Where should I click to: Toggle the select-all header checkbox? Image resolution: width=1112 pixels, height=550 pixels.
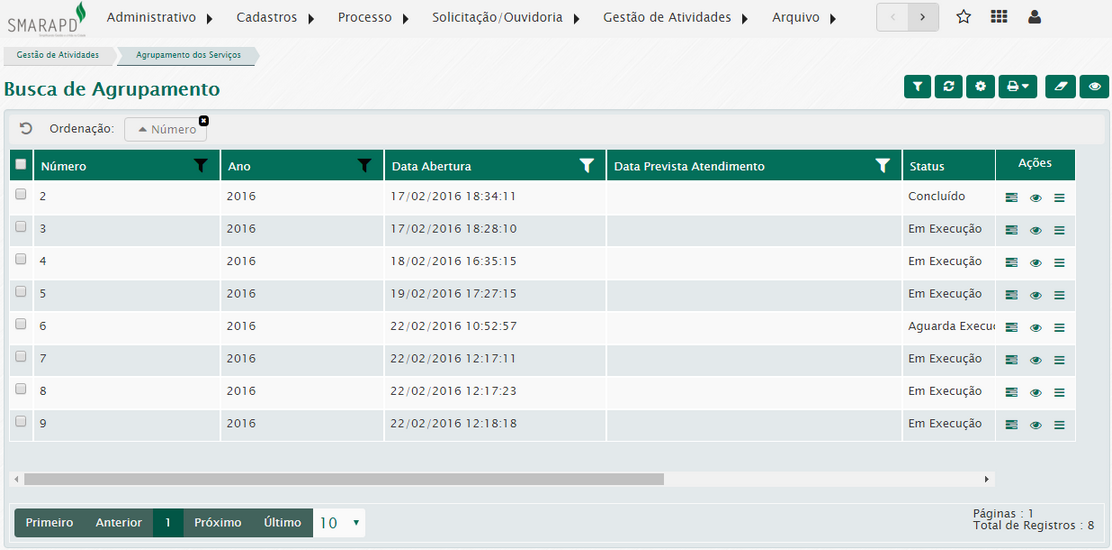click(21, 165)
